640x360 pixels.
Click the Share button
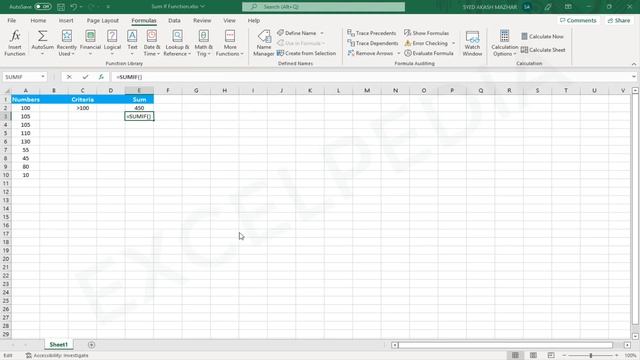(x=619, y=20)
